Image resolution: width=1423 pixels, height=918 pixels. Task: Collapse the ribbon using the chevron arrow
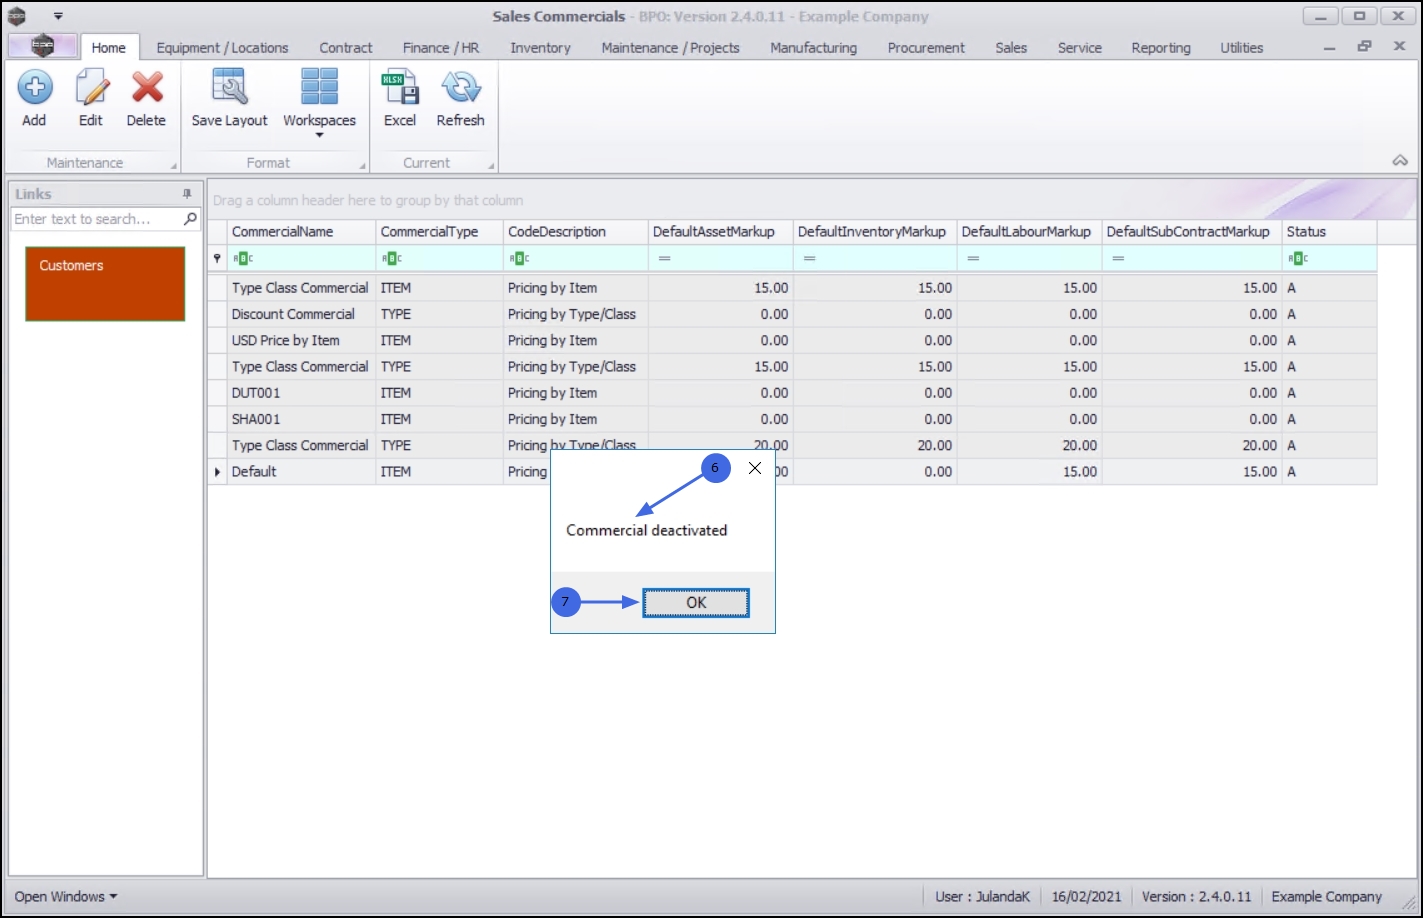tap(1399, 161)
